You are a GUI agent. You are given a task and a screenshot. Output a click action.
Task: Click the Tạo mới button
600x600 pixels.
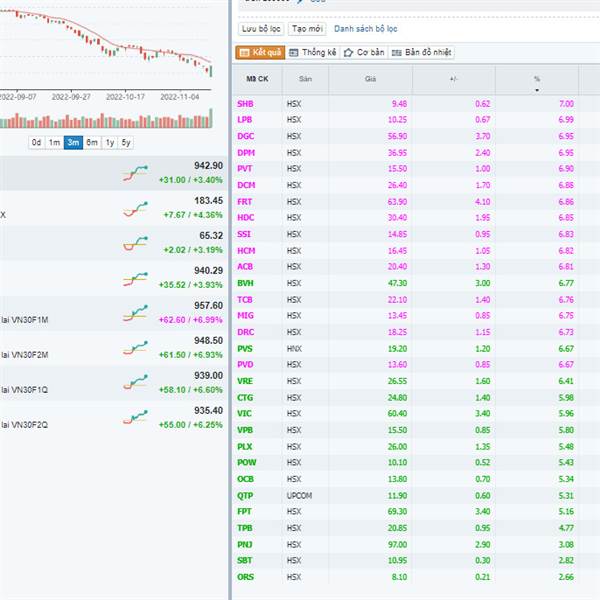(307, 29)
